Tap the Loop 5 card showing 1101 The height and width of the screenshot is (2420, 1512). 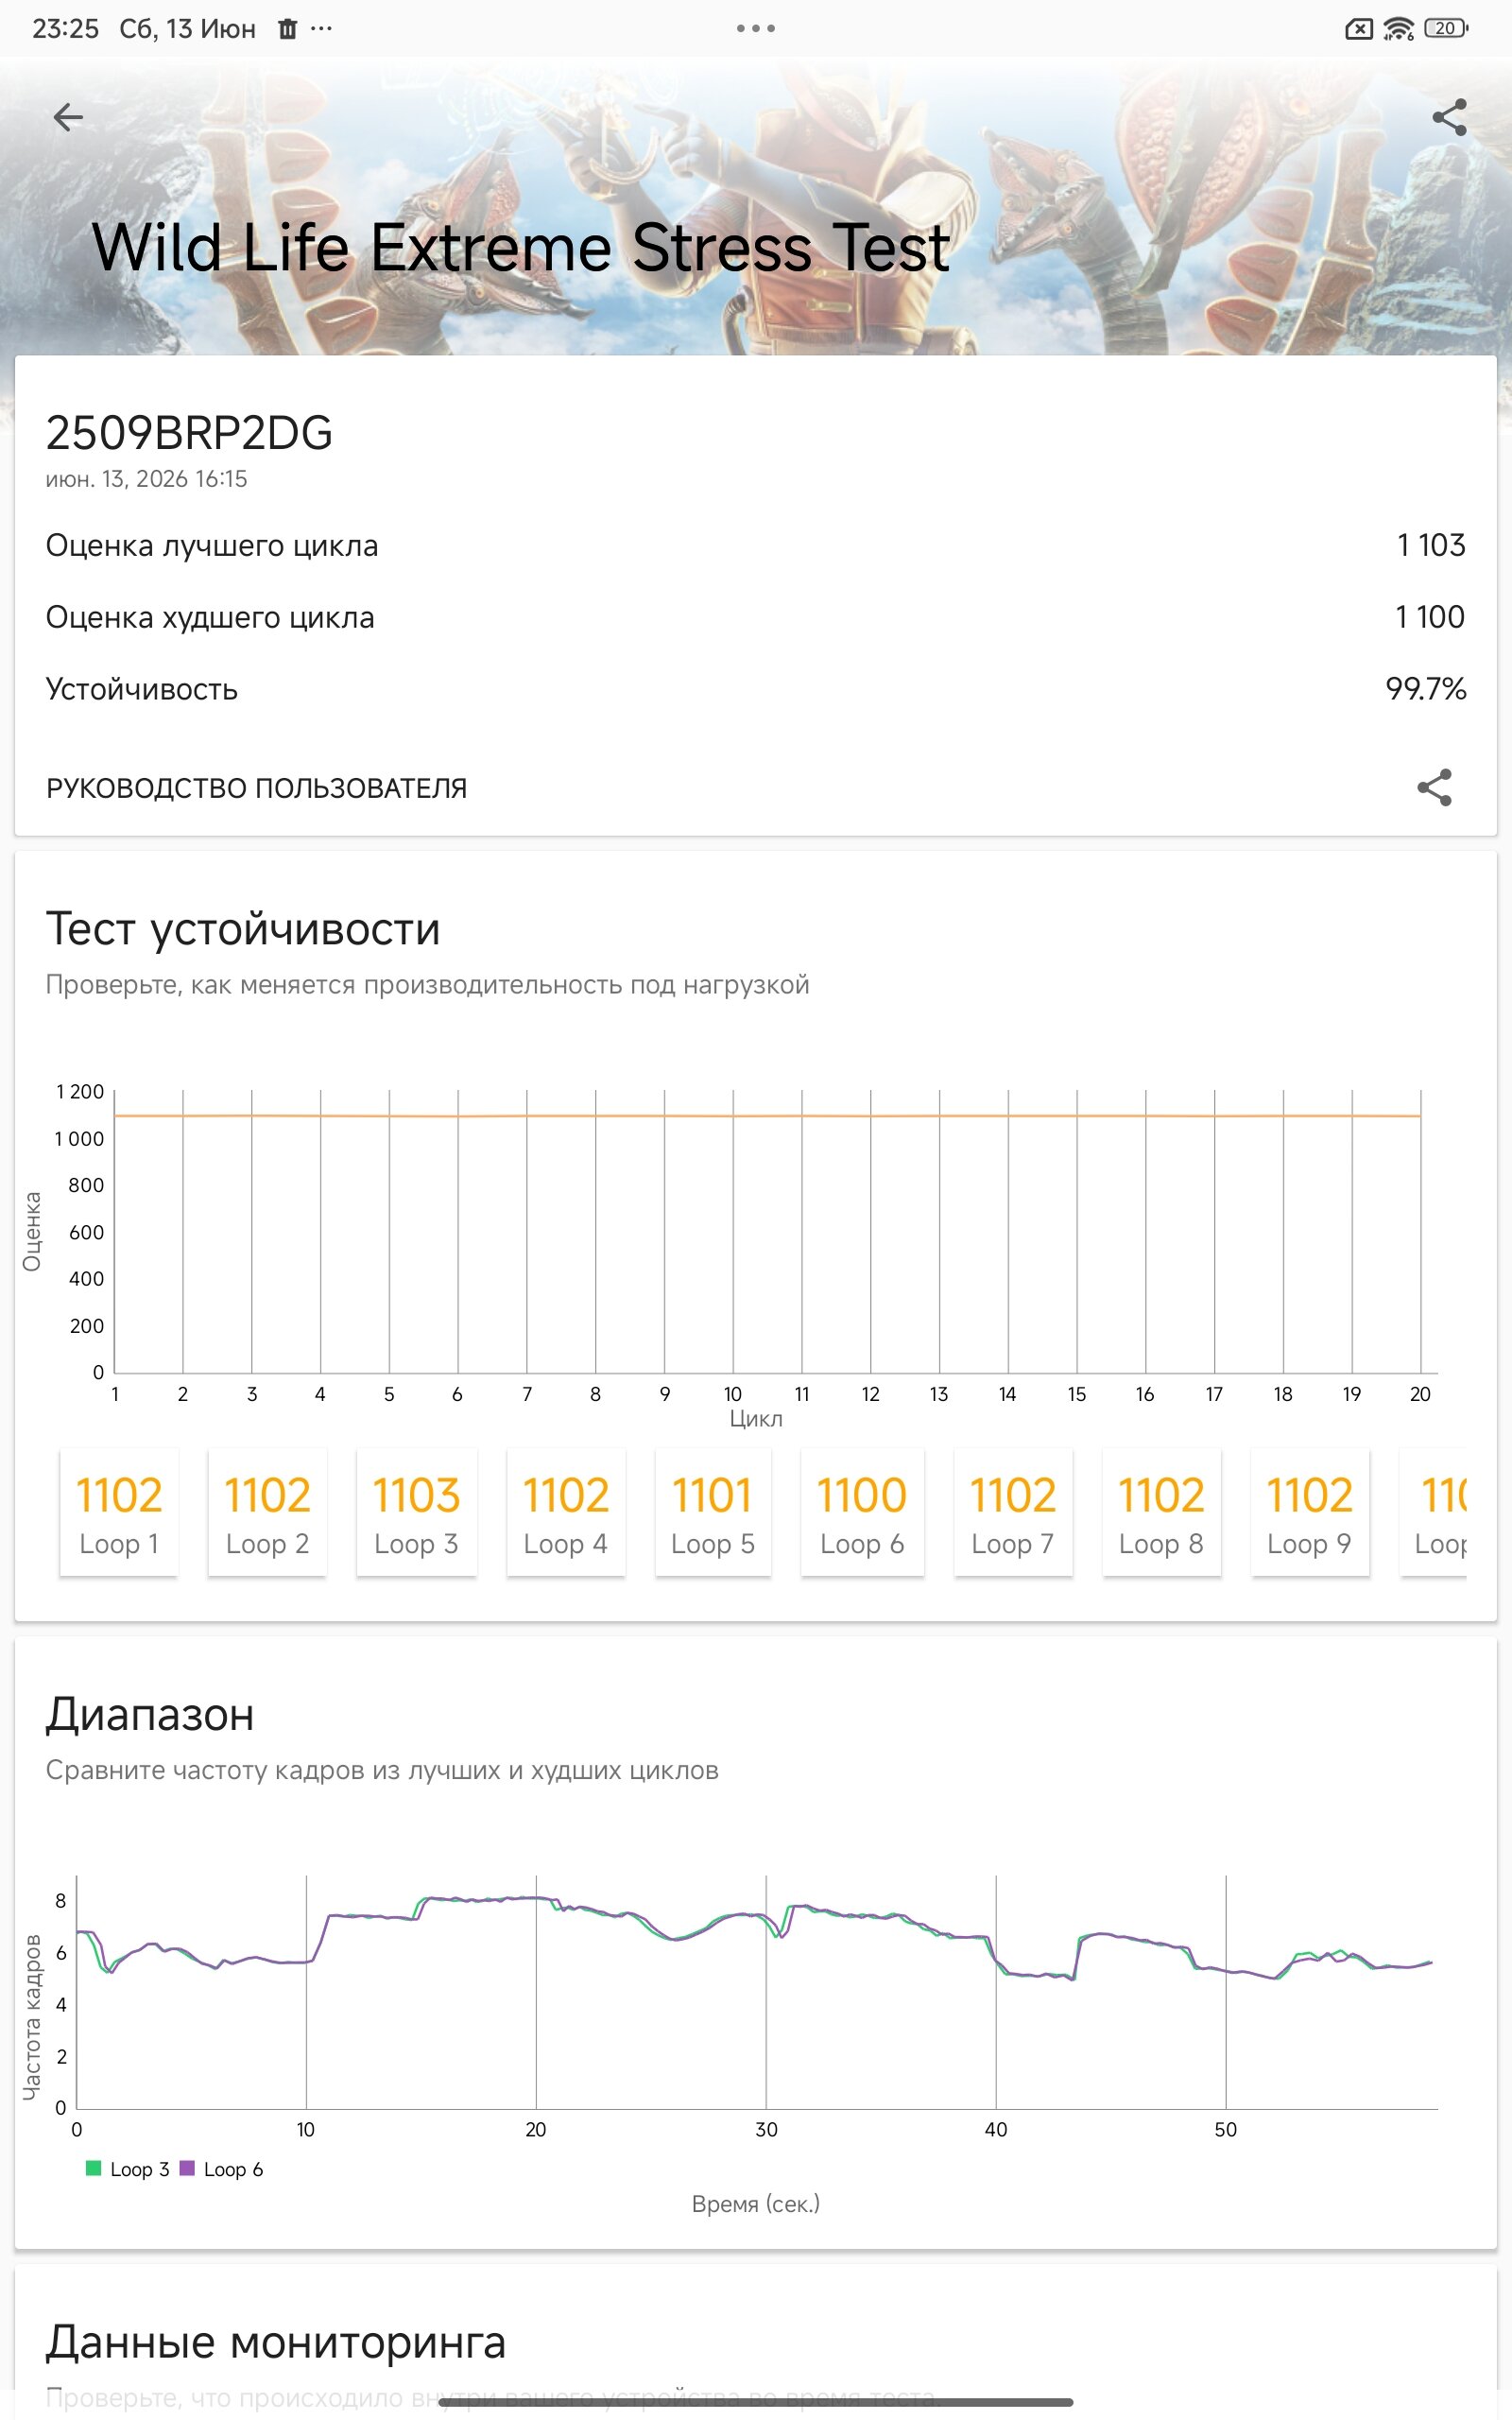712,1511
